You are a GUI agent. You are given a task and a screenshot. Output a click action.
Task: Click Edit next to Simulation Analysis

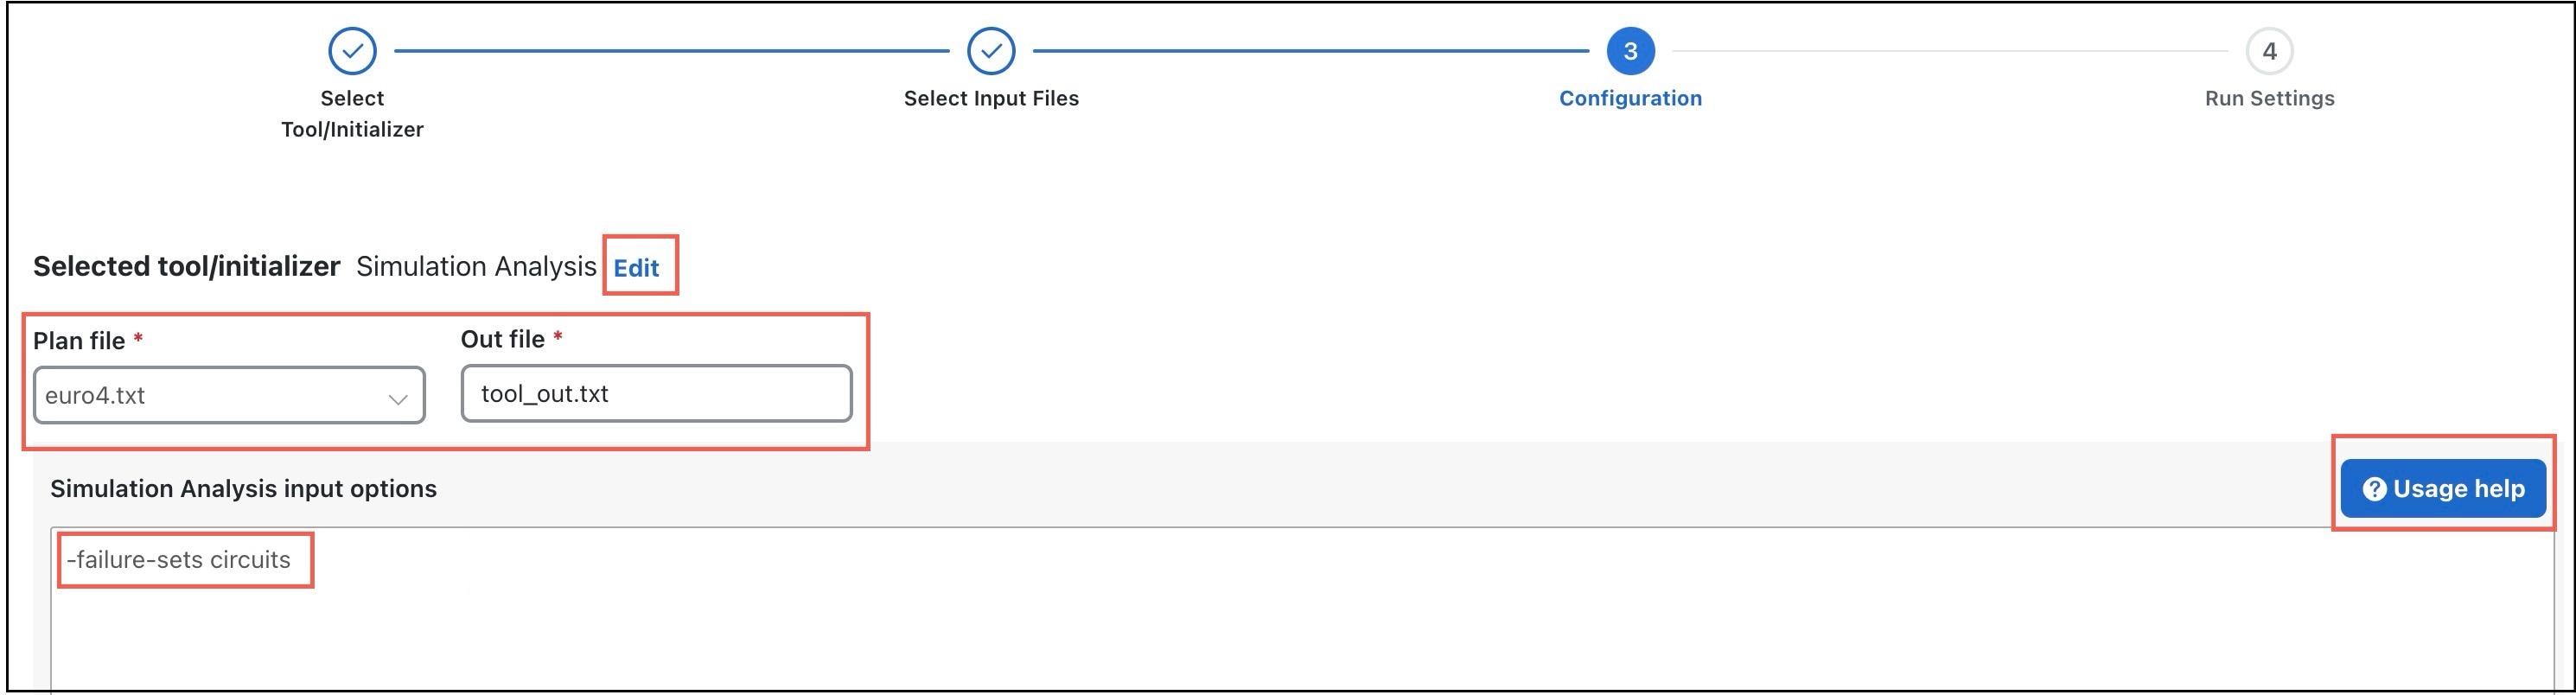[636, 268]
